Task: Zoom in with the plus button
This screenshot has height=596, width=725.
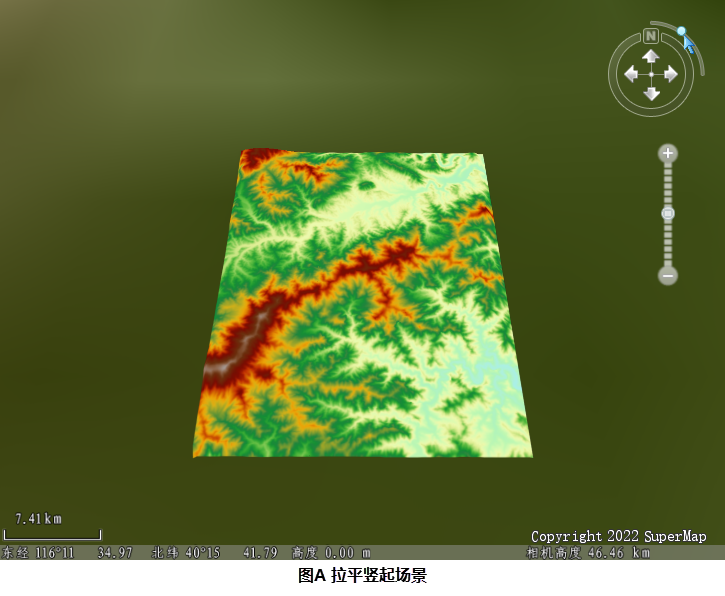Action: [x=668, y=153]
